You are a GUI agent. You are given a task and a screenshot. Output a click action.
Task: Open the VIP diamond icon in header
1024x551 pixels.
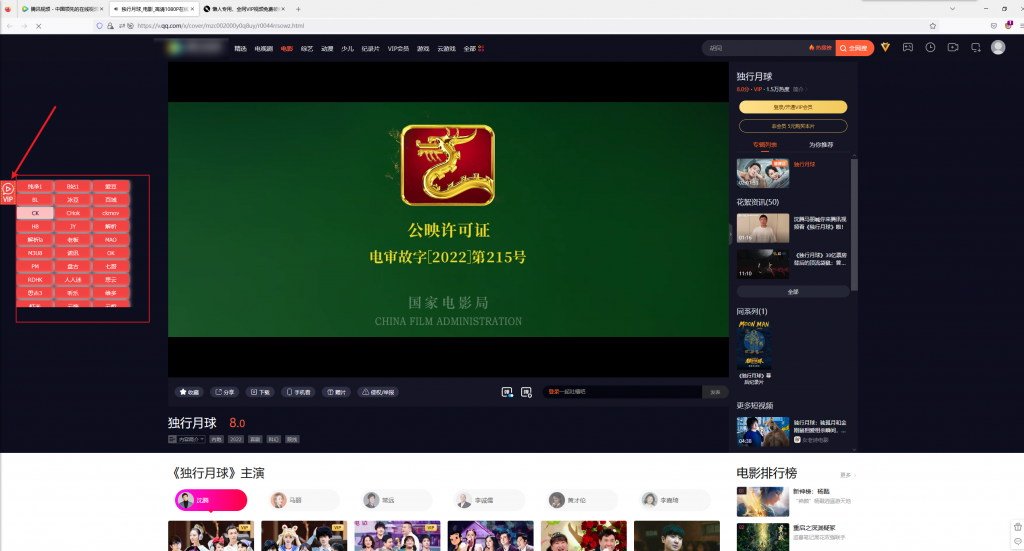coord(886,47)
